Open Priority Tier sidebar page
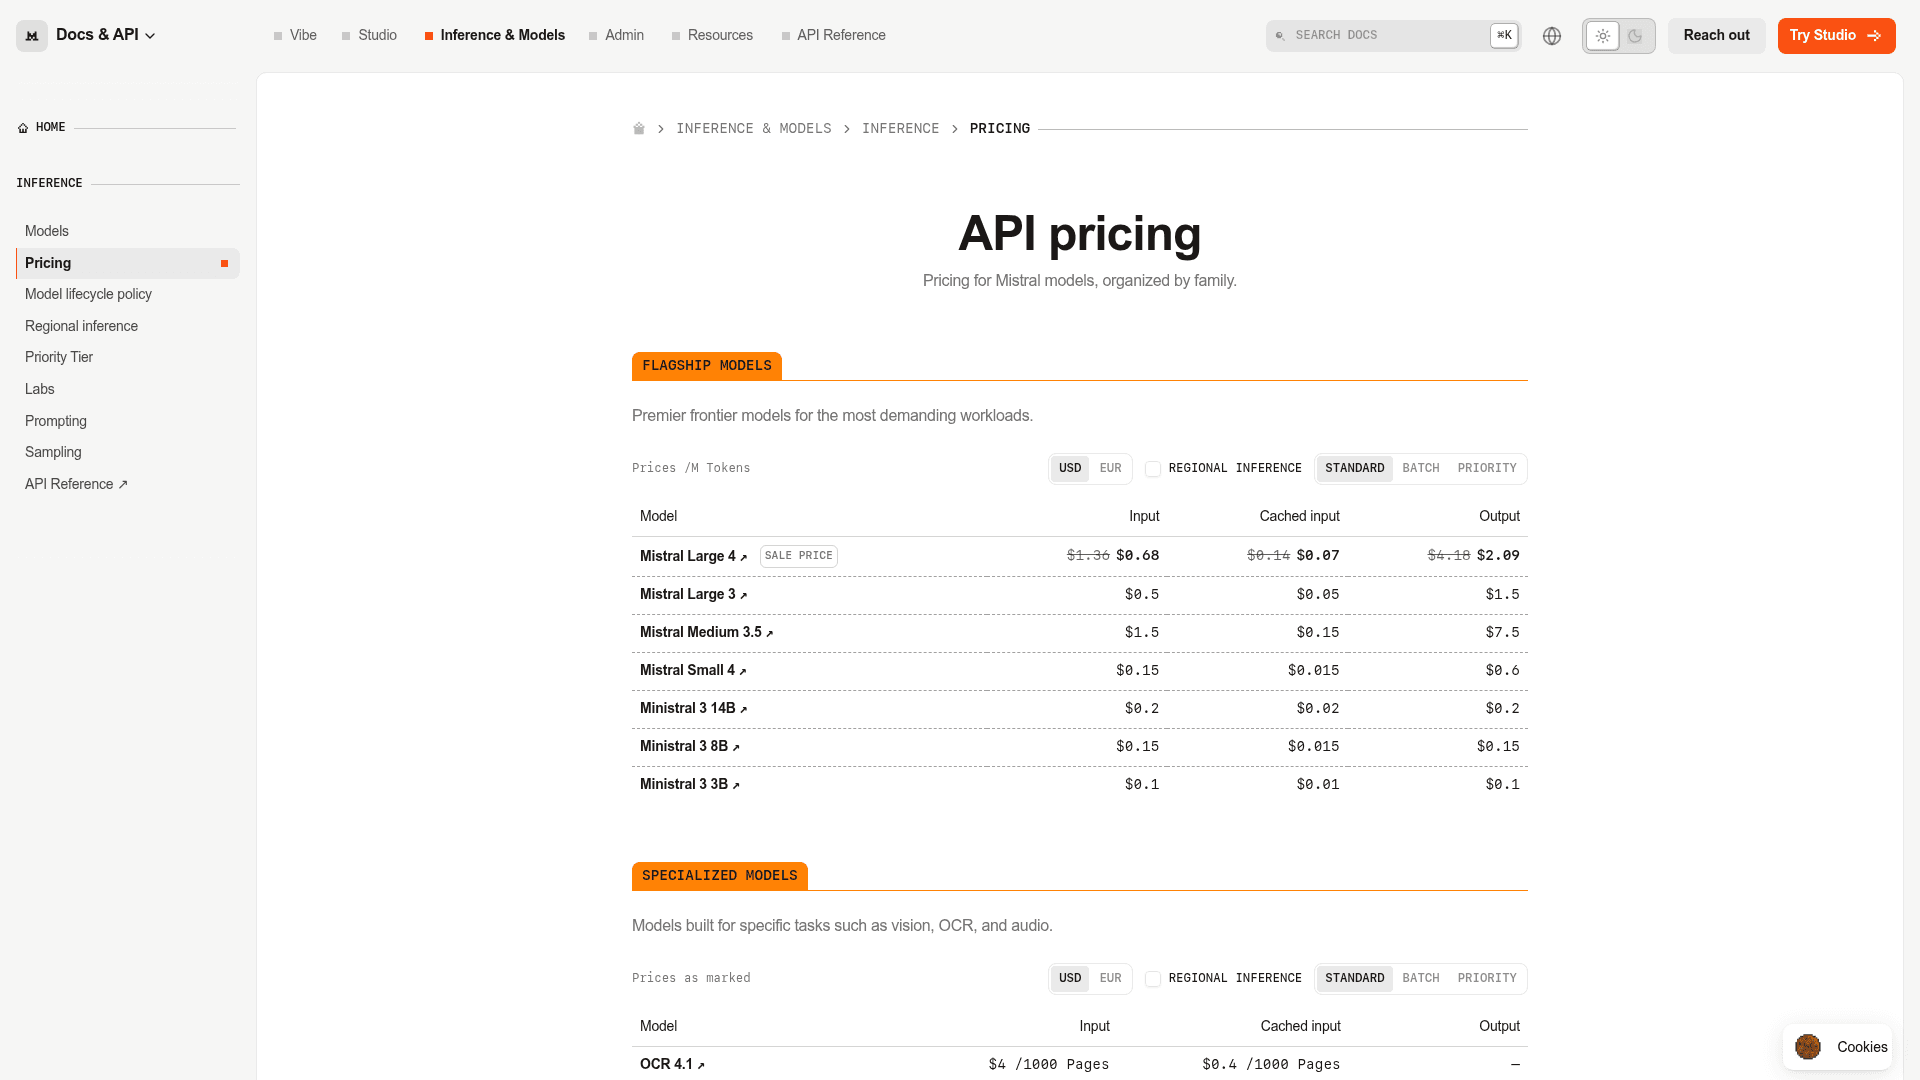Viewport: 1920px width, 1080px height. pyautogui.click(x=128, y=357)
